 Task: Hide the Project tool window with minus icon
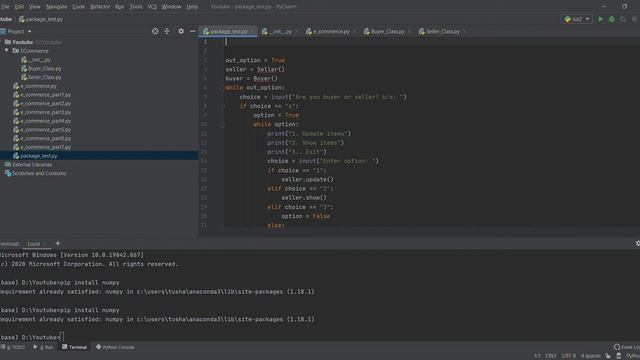click(x=193, y=31)
